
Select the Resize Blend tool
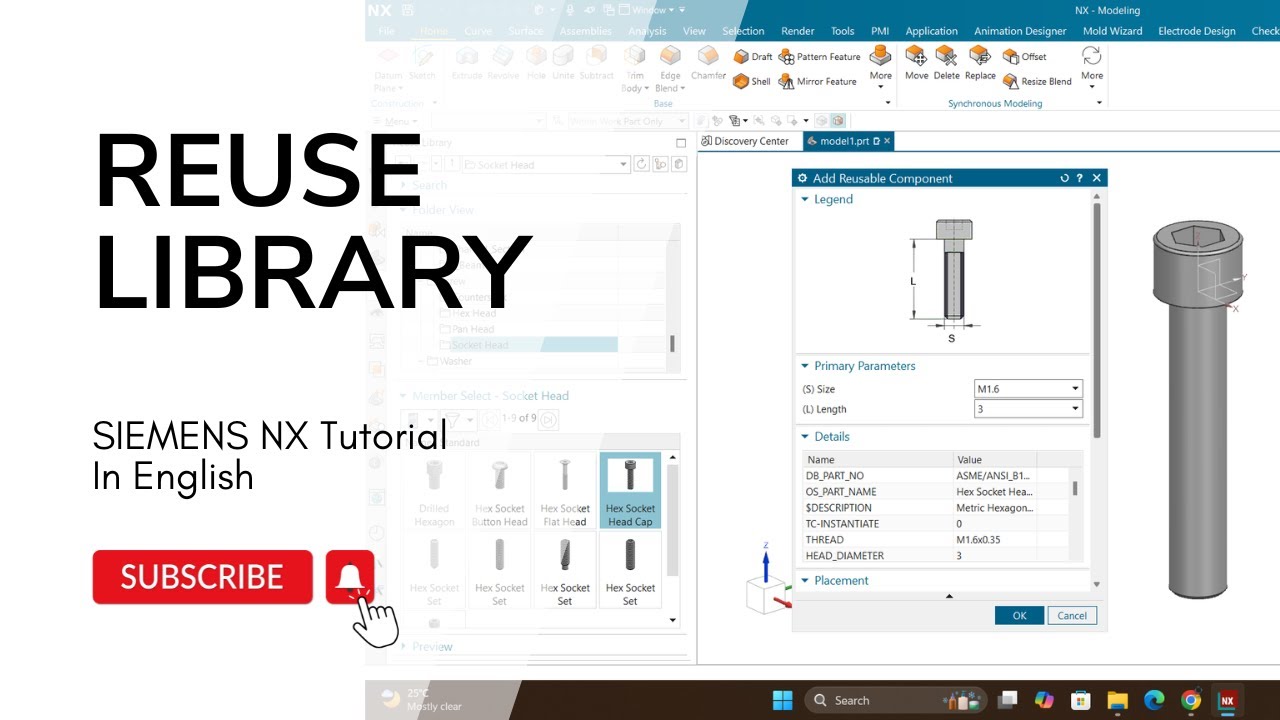click(x=1037, y=82)
